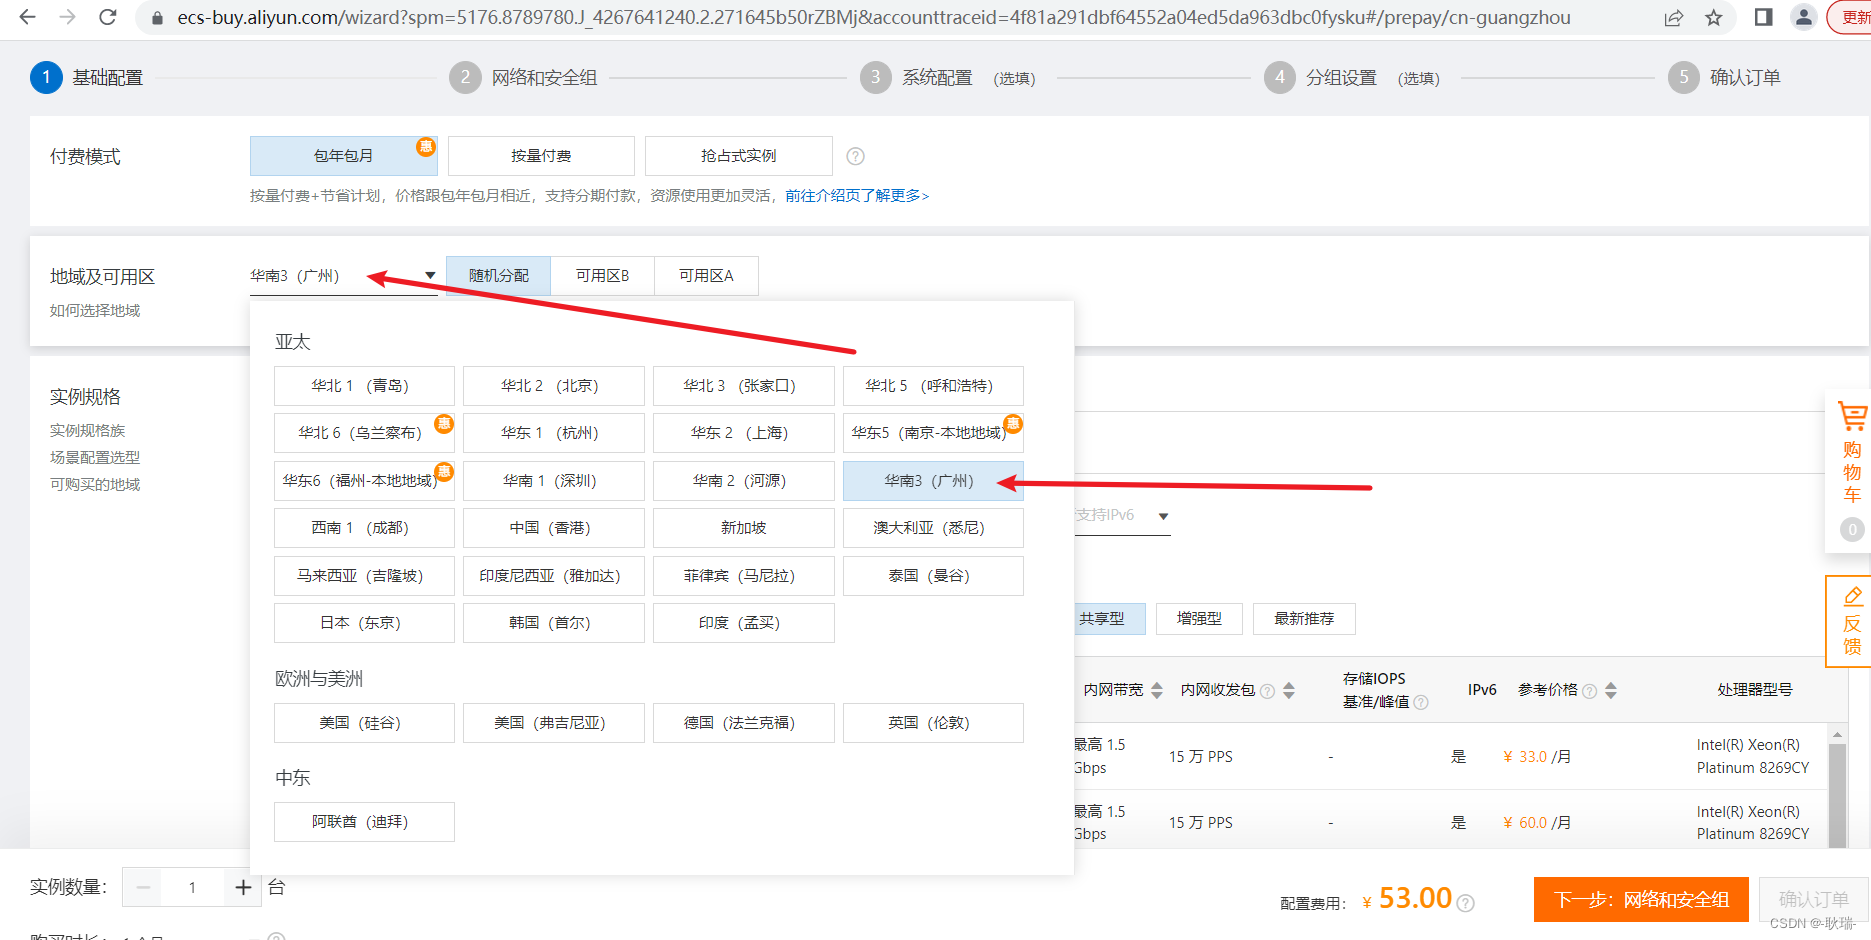Open the 实例规格族 link
1871x940 pixels.
click(88, 431)
